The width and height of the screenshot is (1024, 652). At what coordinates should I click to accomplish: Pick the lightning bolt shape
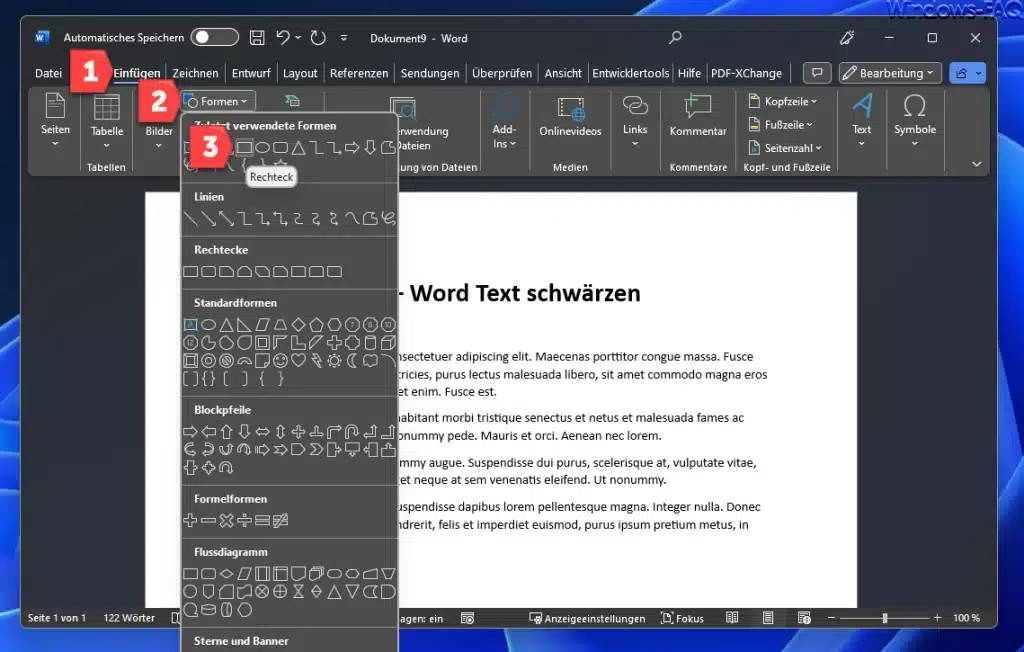point(316,360)
